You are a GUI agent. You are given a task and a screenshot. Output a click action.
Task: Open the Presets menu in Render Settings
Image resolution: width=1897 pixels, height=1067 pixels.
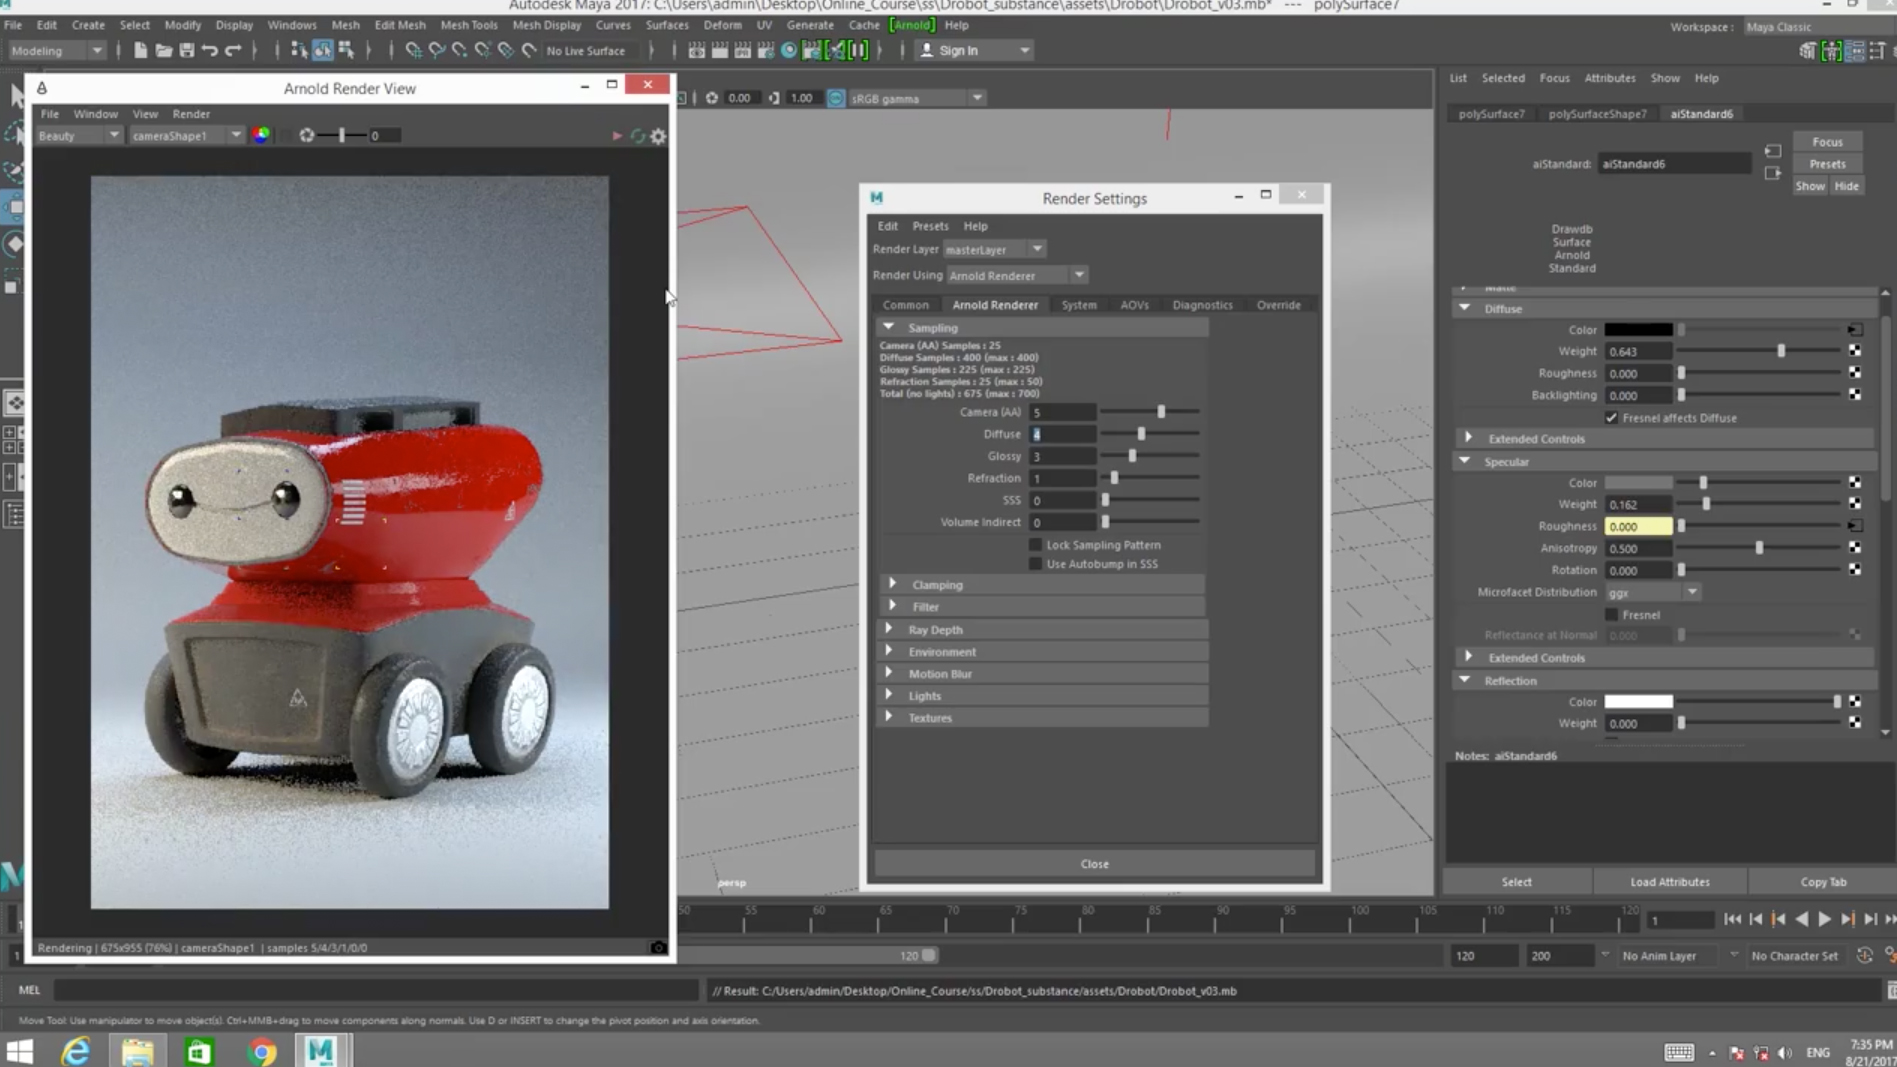pyautogui.click(x=930, y=226)
